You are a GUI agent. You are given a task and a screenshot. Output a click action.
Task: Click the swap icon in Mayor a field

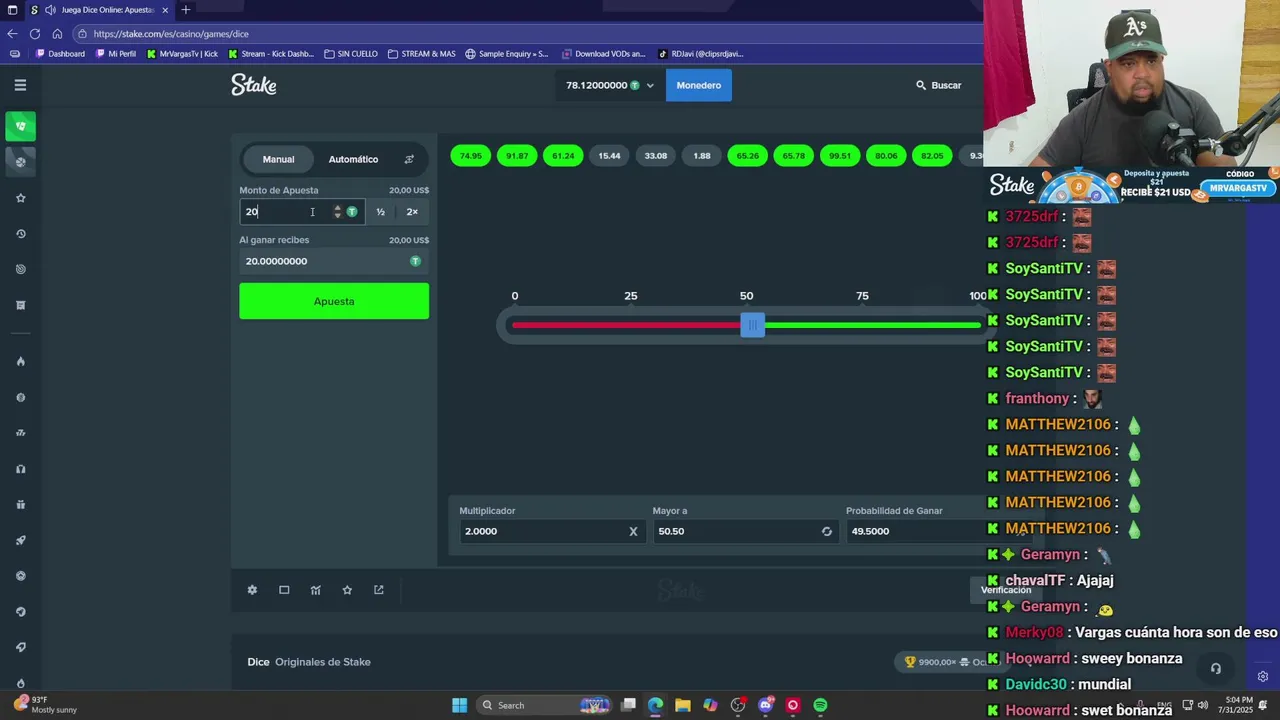click(827, 531)
